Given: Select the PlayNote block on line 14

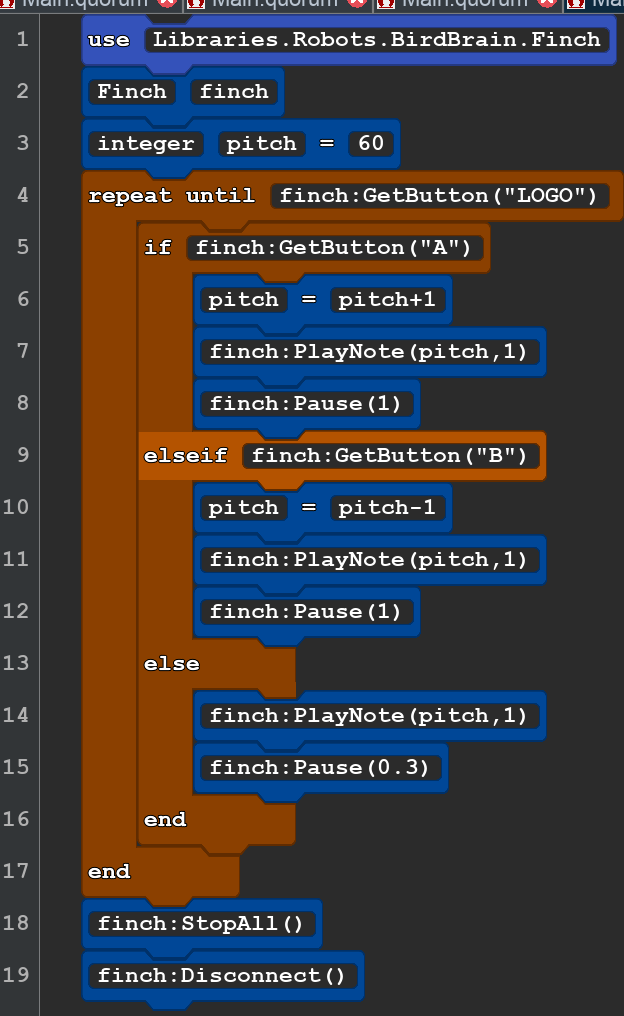Looking at the screenshot, I should click(368, 716).
